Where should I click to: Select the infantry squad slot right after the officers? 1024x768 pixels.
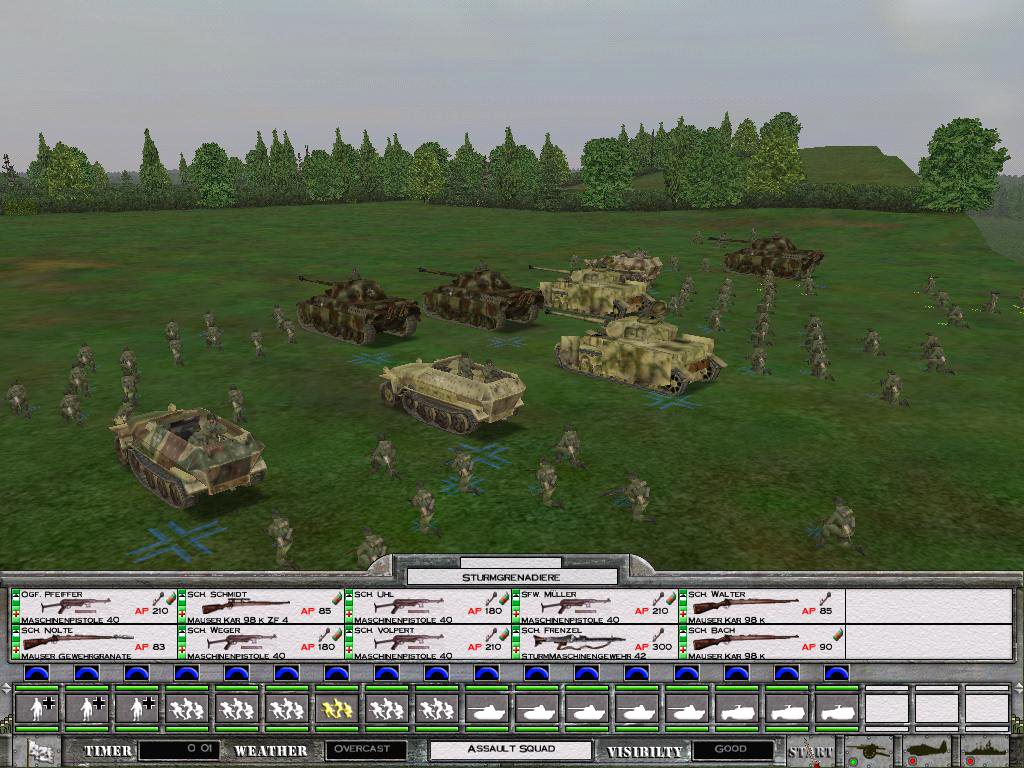tap(187, 709)
